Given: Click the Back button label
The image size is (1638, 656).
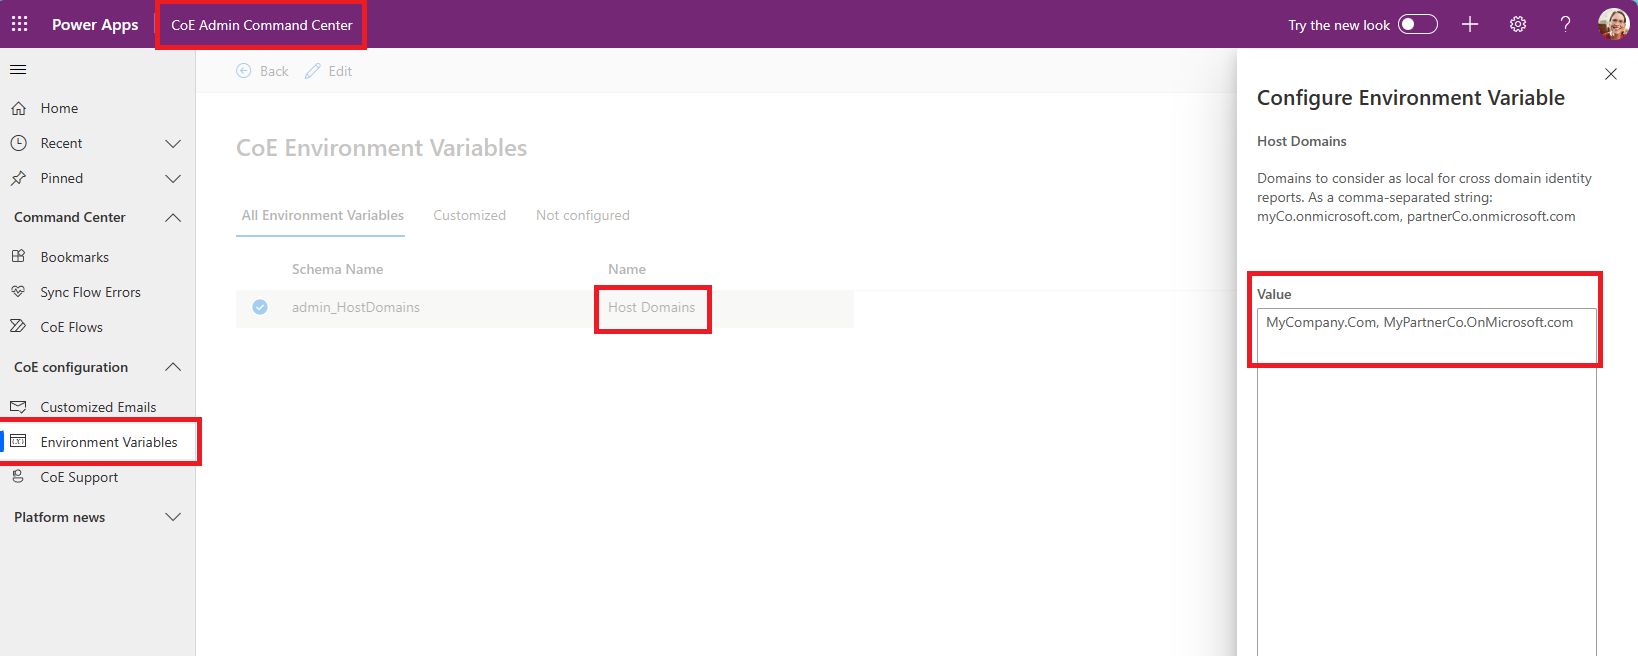Looking at the screenshot, I should 274,71.
